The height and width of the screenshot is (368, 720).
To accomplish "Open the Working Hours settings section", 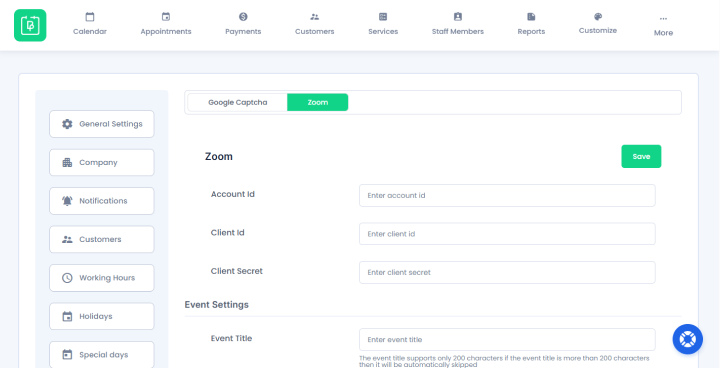I will coord(101,278).
